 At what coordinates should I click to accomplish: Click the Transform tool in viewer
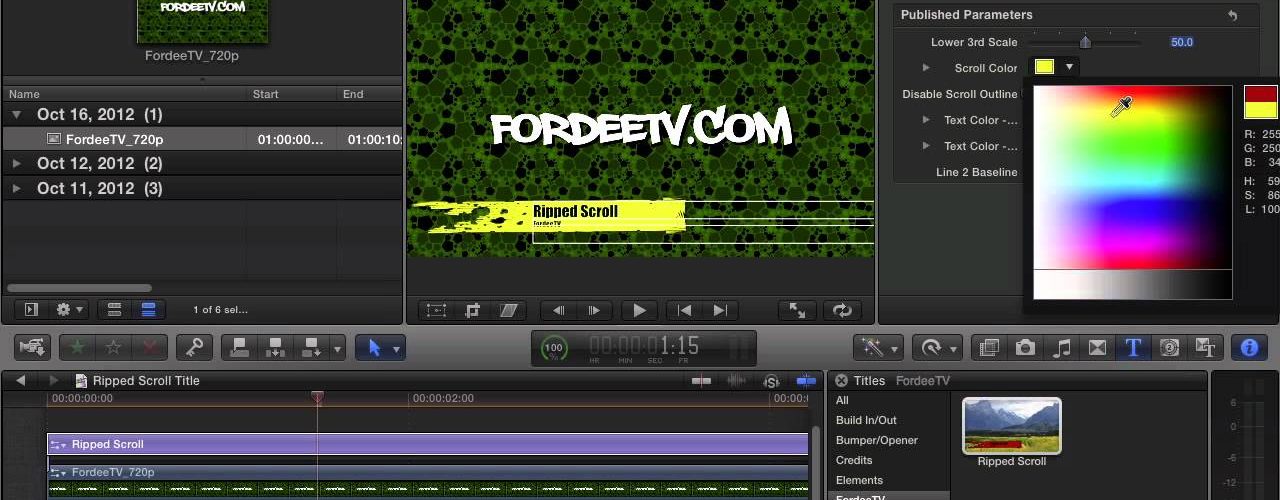[437, 311]
